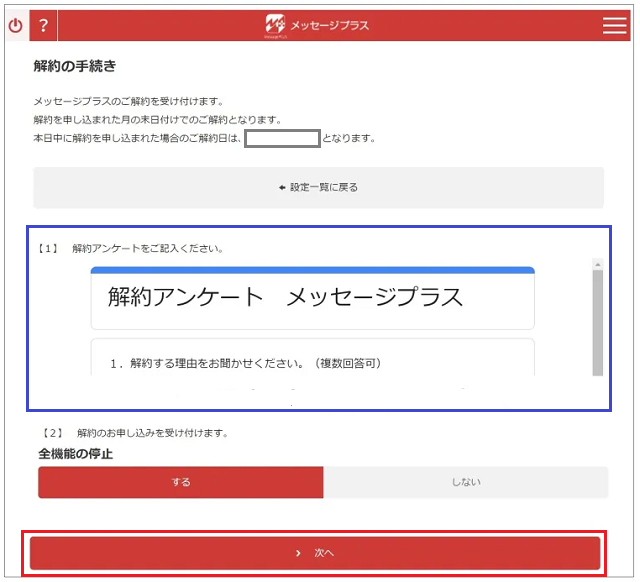Click the survey scrollbar up arrow
The width and height of the screenshot is (640, 582).
click(x=598, y=264)
